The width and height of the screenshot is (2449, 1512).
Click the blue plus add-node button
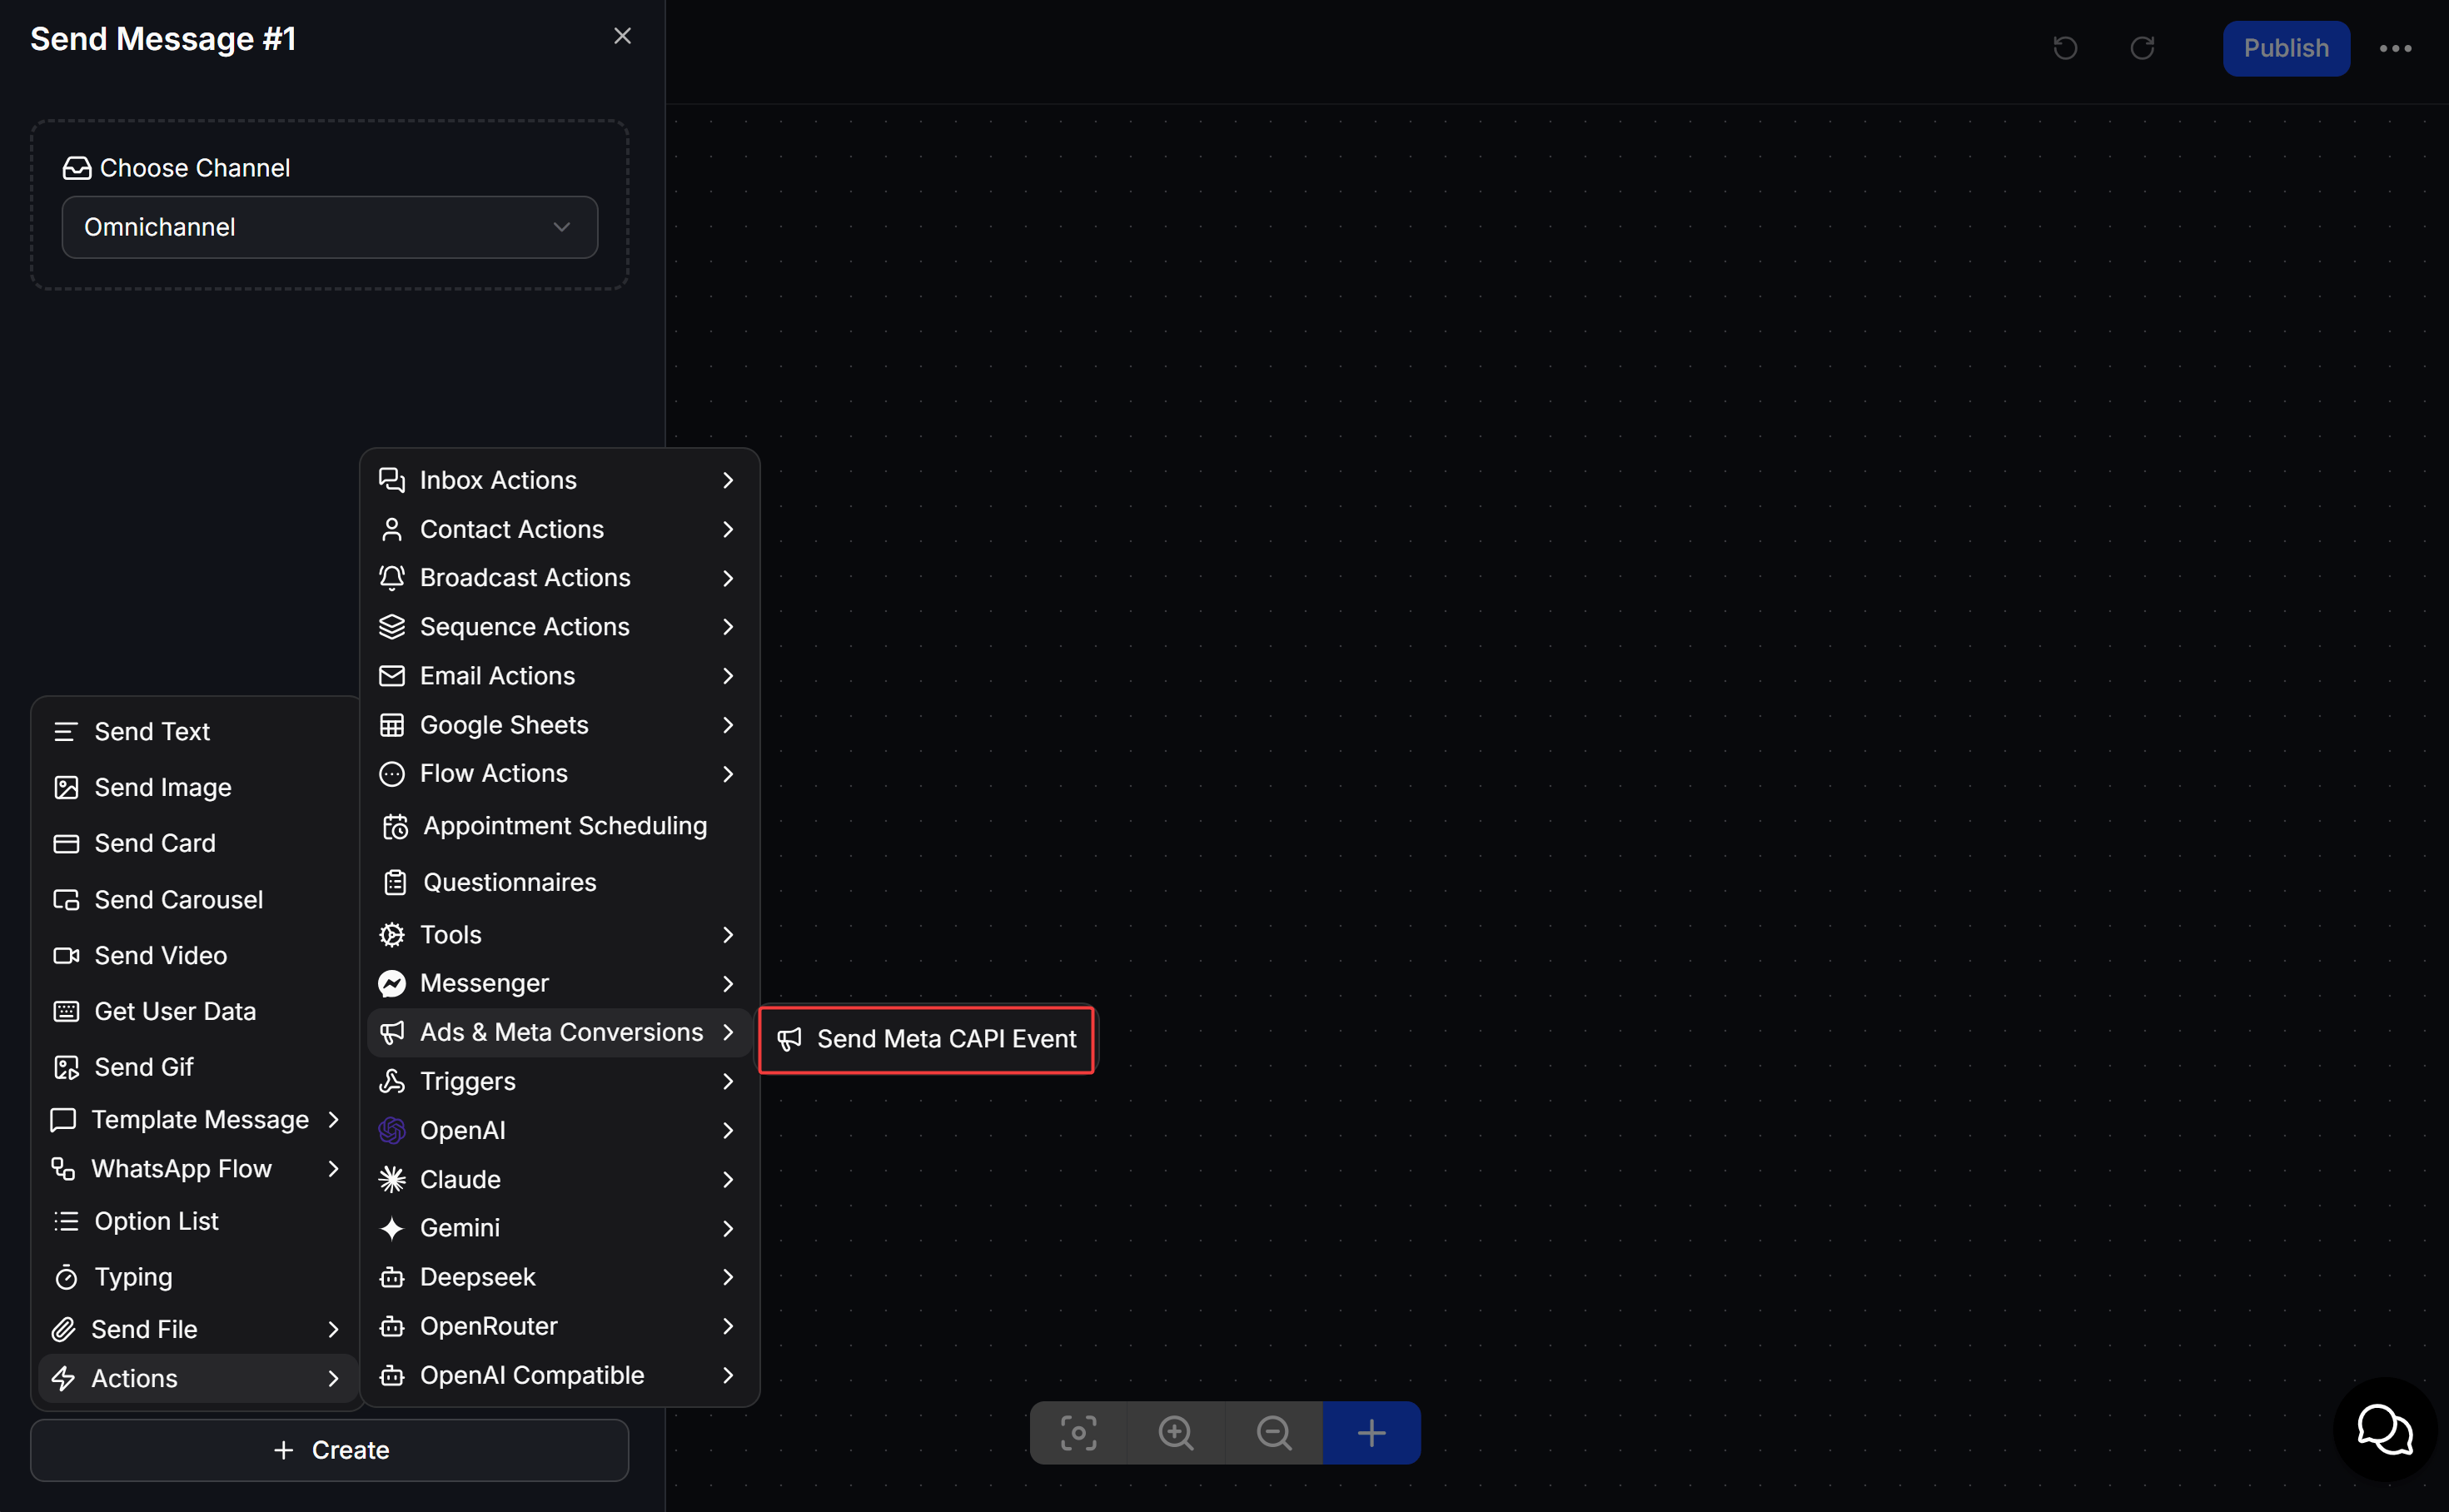point(1371,1432)
